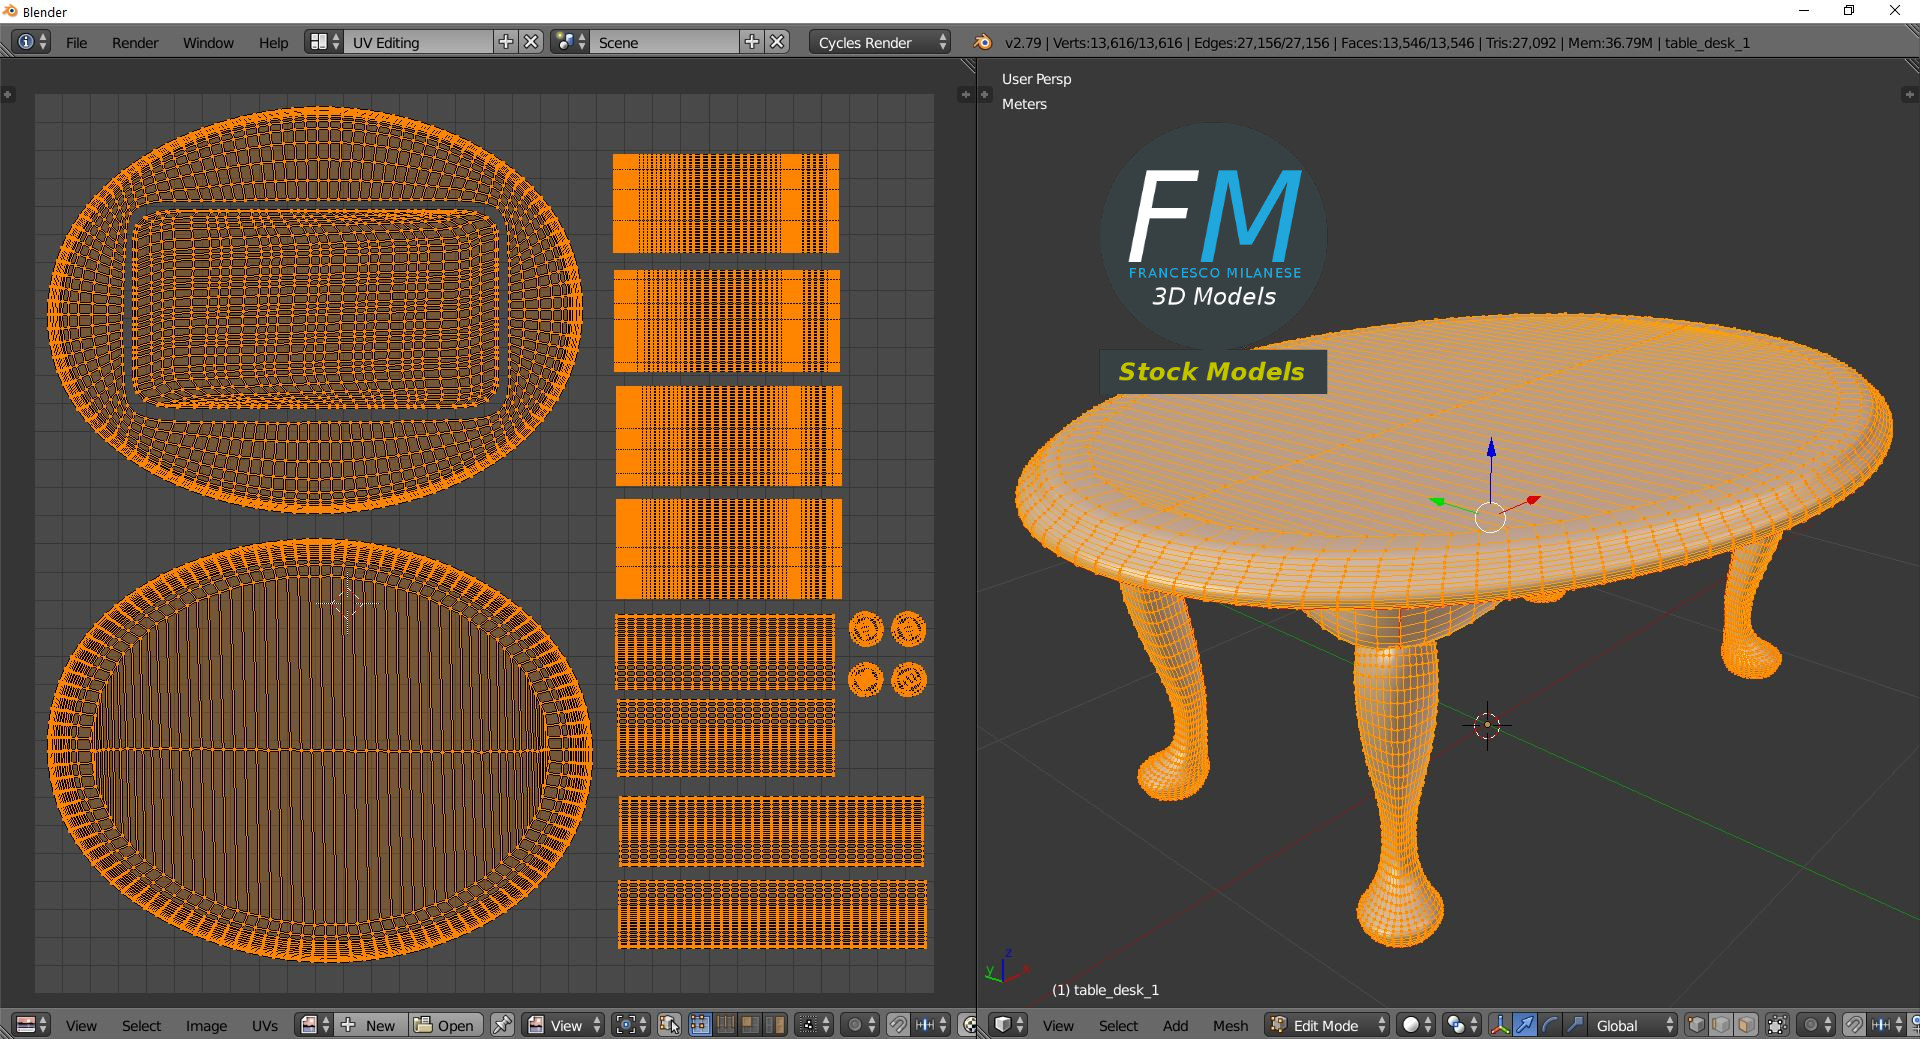Toggle snapping magnet in 3D viewport
This screenshot has width=1920, height=1039.
click(1854, 1025)
